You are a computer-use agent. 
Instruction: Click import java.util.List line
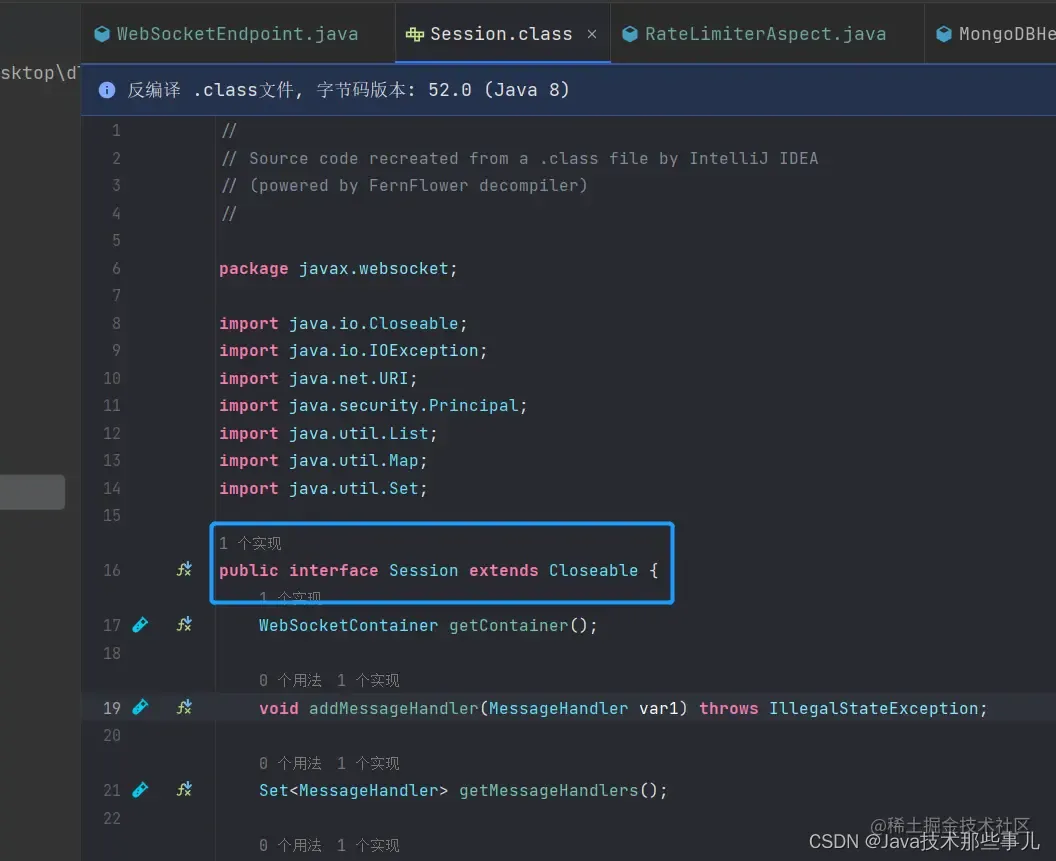(328, 433)
